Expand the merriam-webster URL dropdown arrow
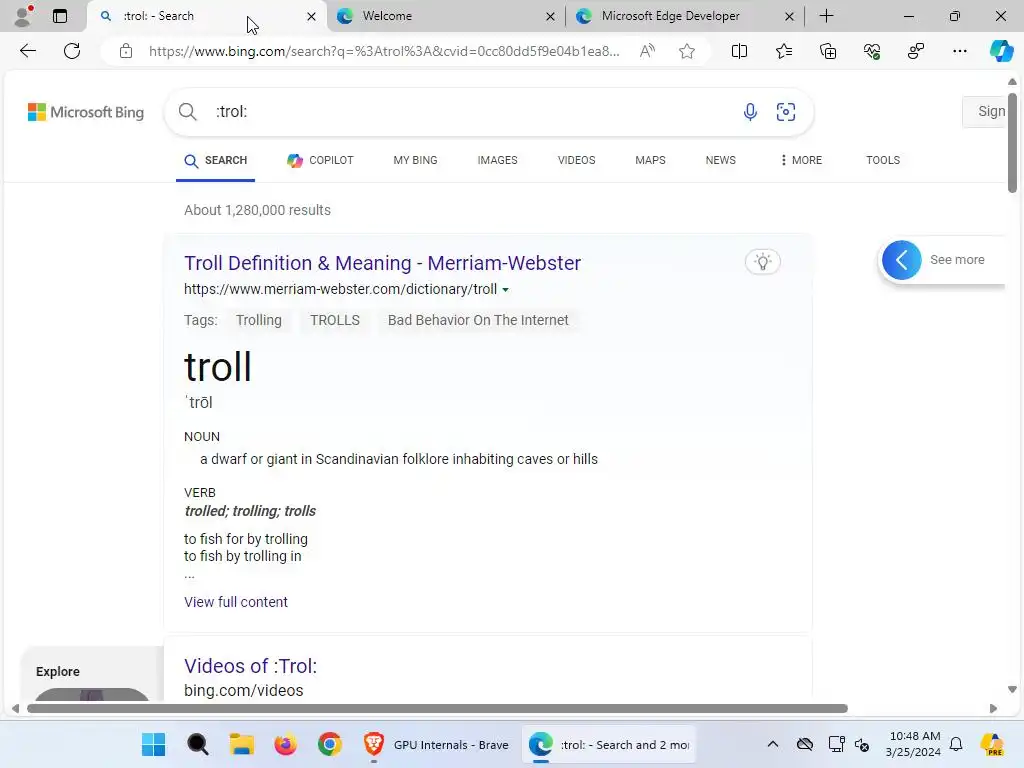The height and width of the screenshot is (768, 1024). pos(505,290)
